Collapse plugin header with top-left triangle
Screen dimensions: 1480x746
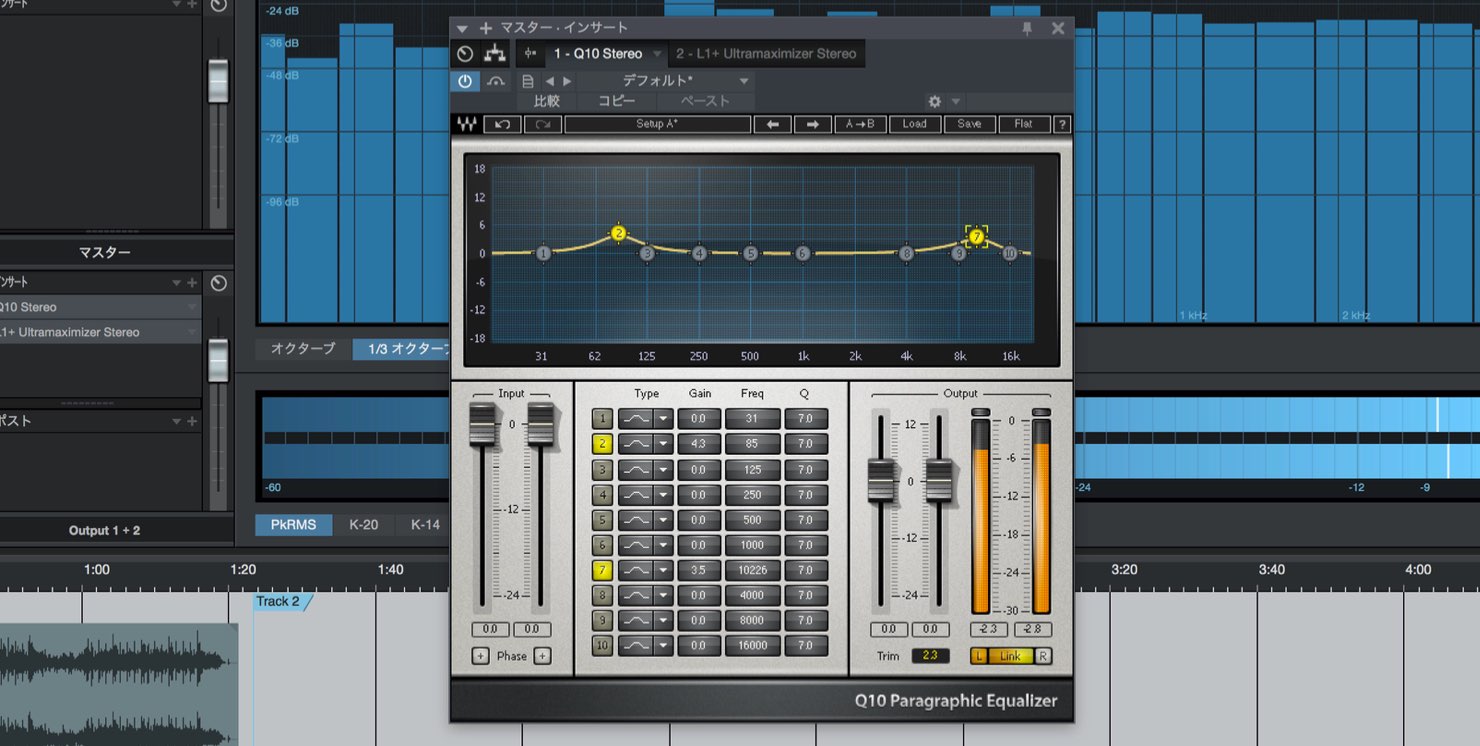coord(462,29)
